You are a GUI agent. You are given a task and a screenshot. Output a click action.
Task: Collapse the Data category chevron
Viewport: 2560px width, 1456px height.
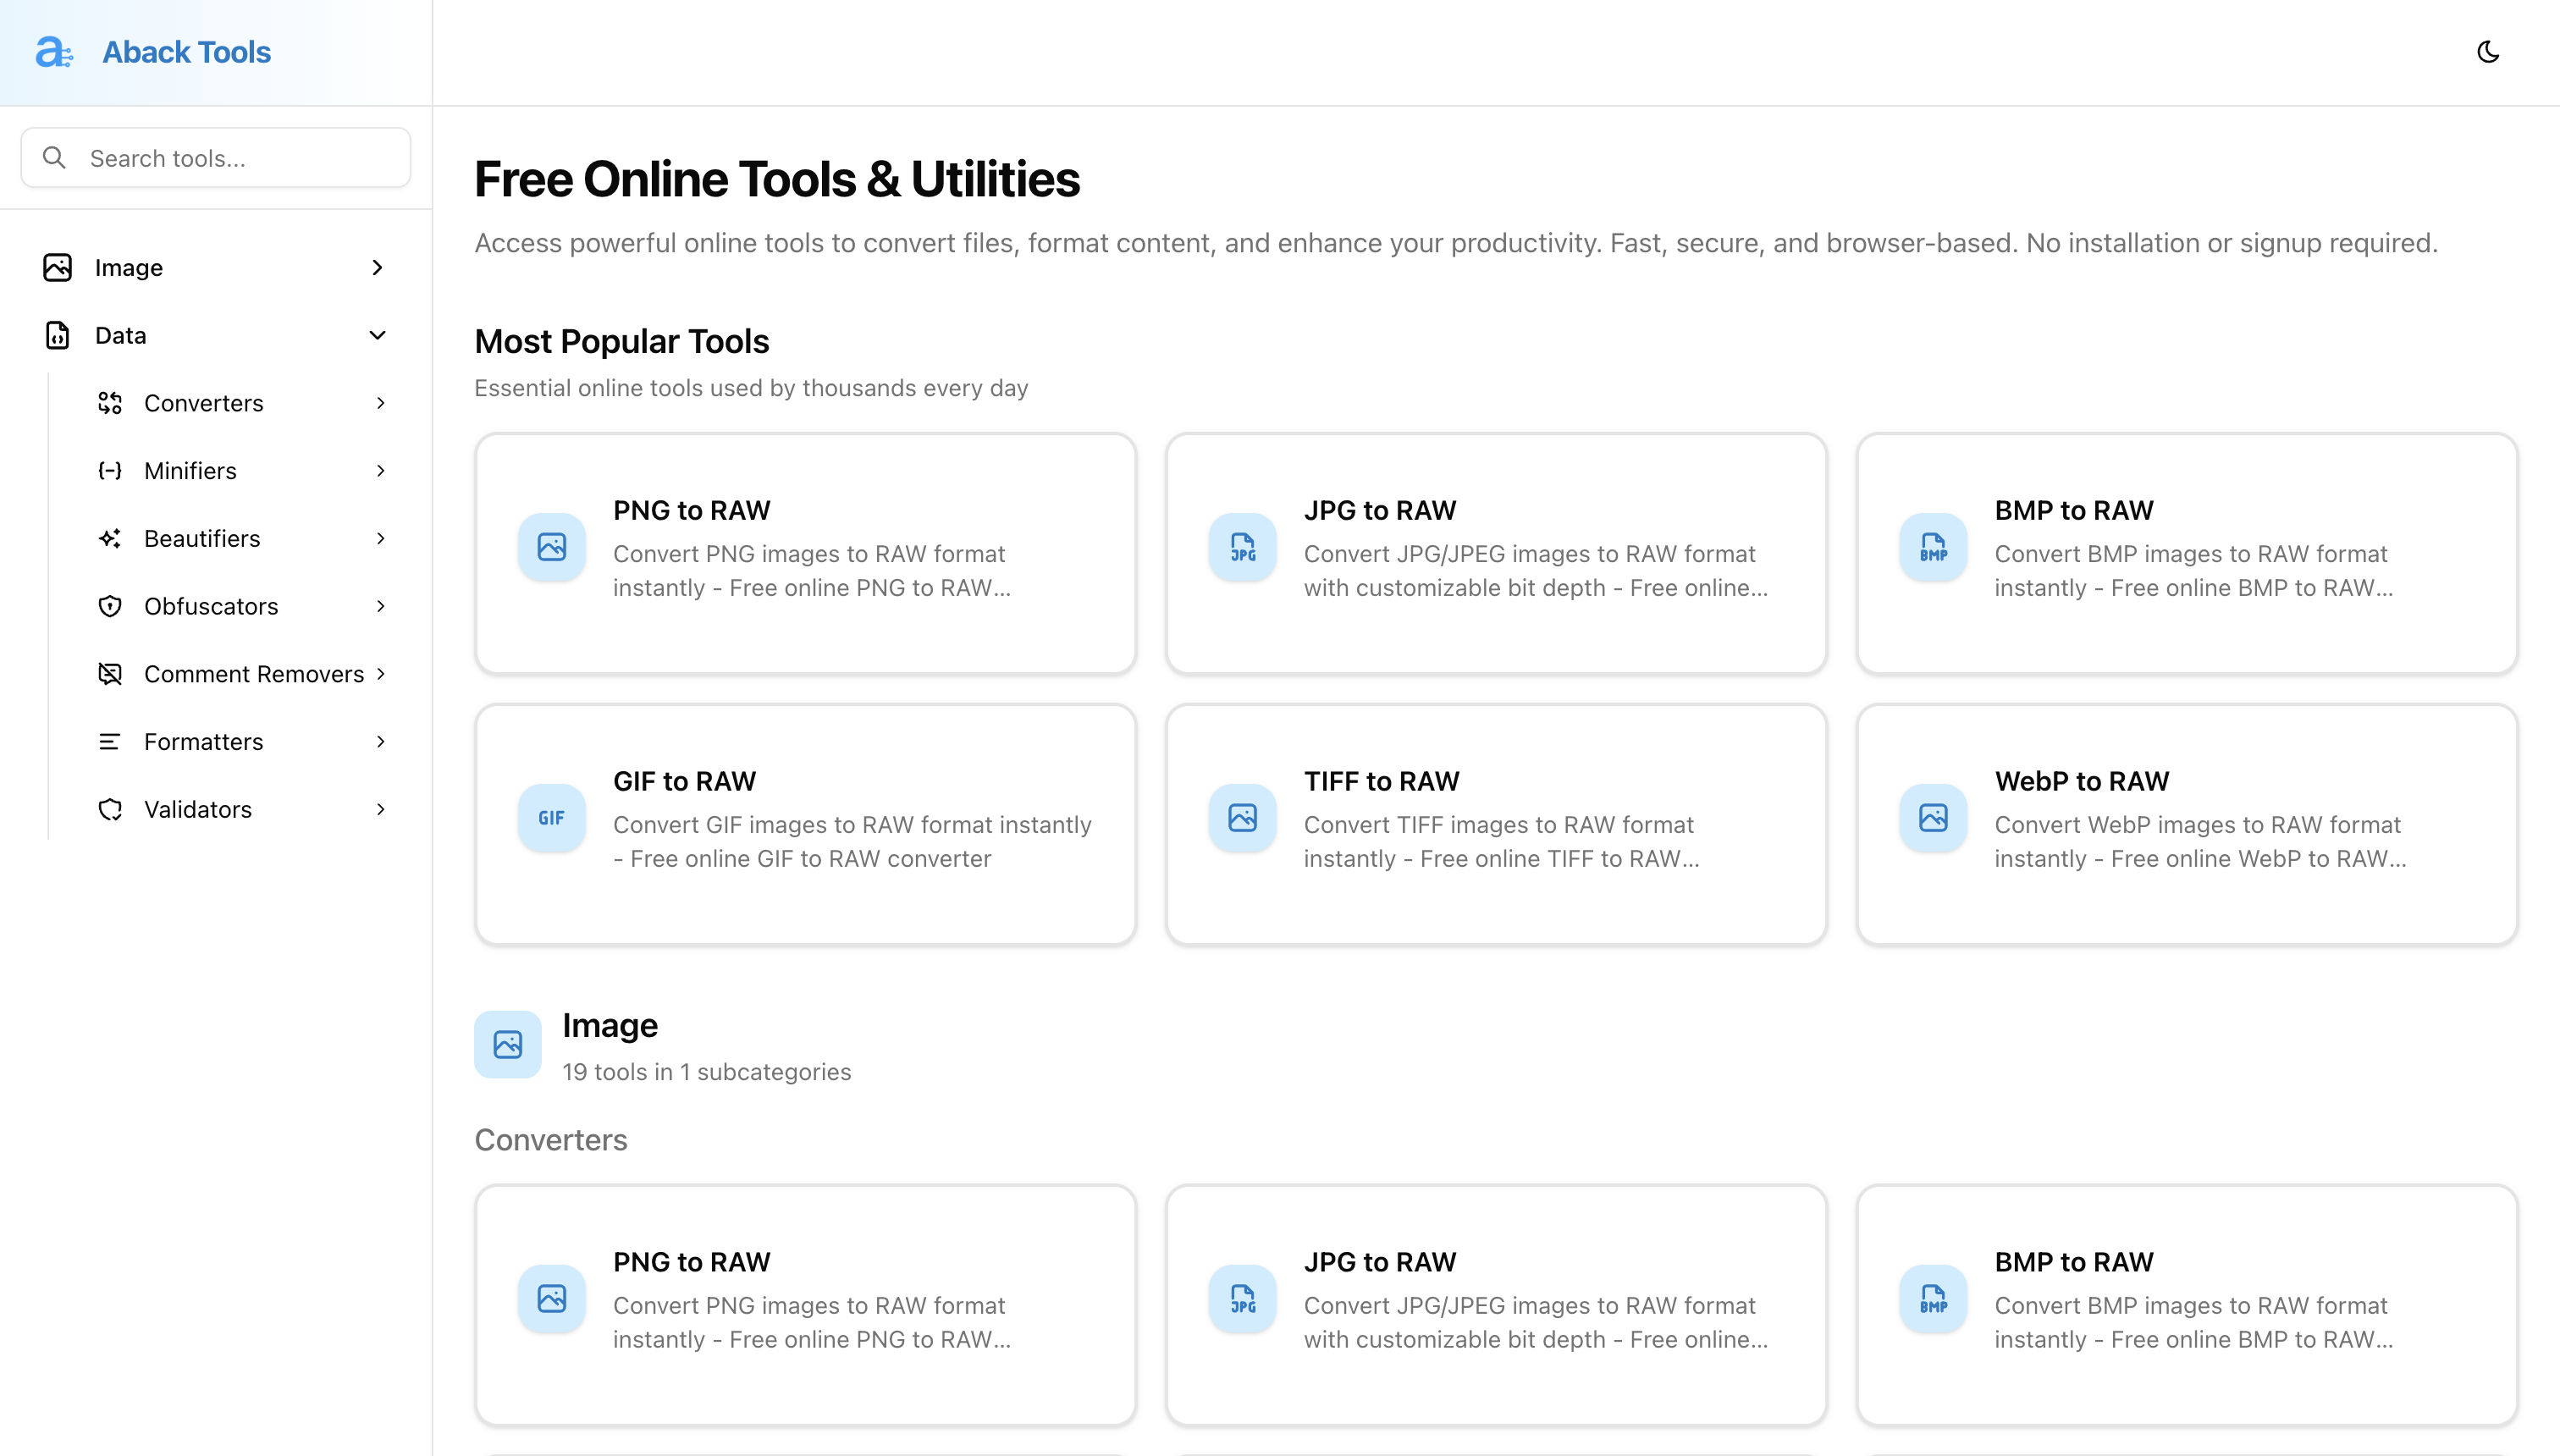377,335
